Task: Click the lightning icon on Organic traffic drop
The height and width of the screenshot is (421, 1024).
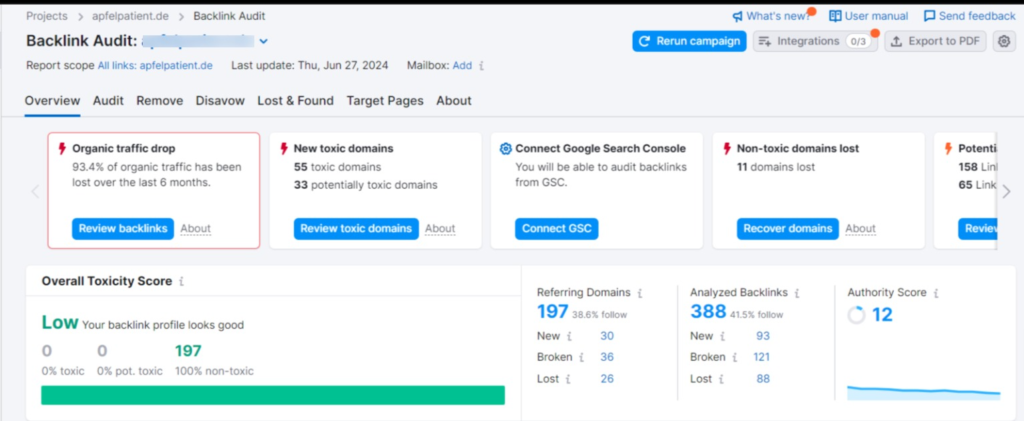Action: (63, 149)
